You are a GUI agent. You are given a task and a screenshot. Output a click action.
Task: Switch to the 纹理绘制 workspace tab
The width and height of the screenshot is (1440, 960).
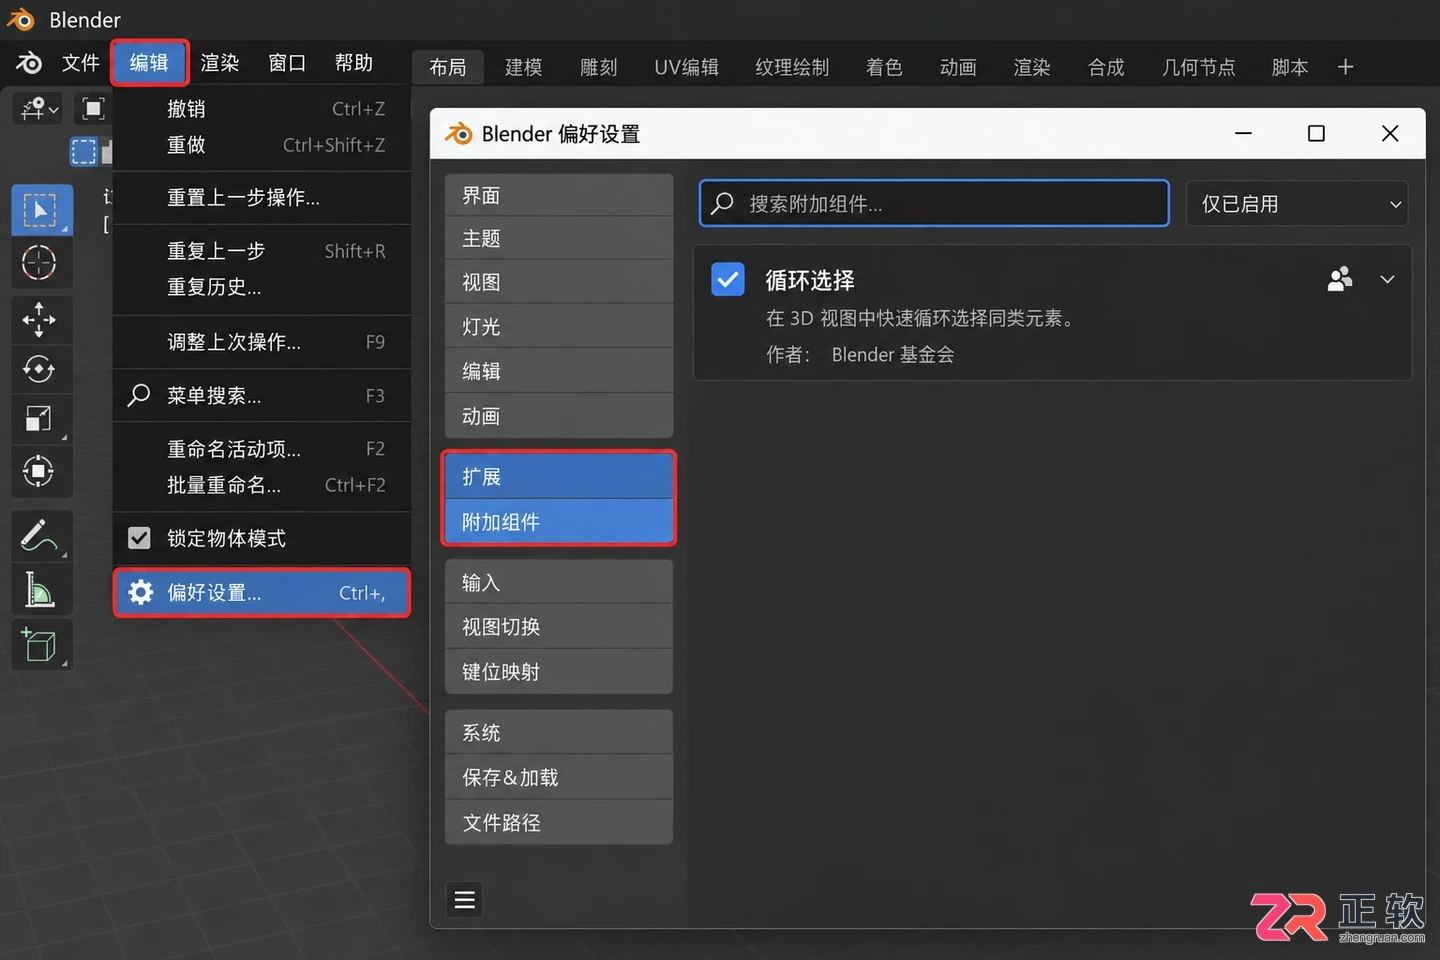(792, 67)
